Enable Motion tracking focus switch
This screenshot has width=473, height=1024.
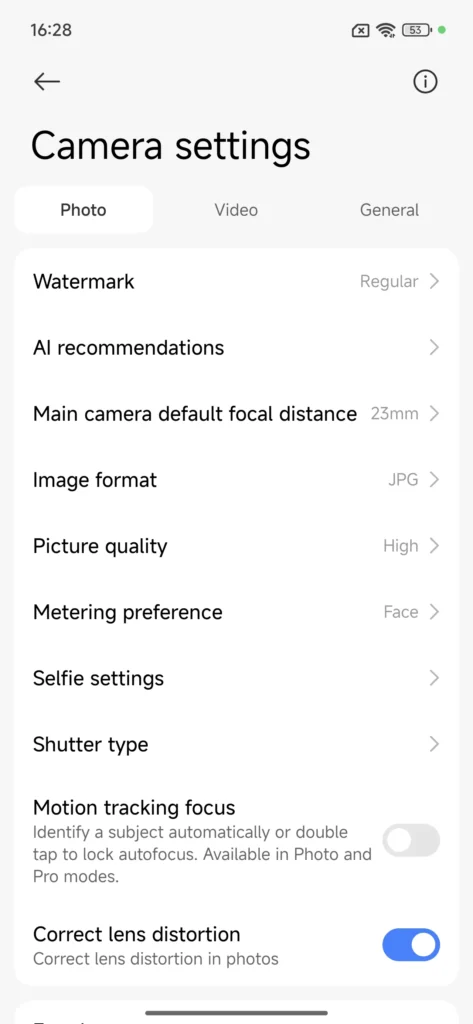(411, 840)
